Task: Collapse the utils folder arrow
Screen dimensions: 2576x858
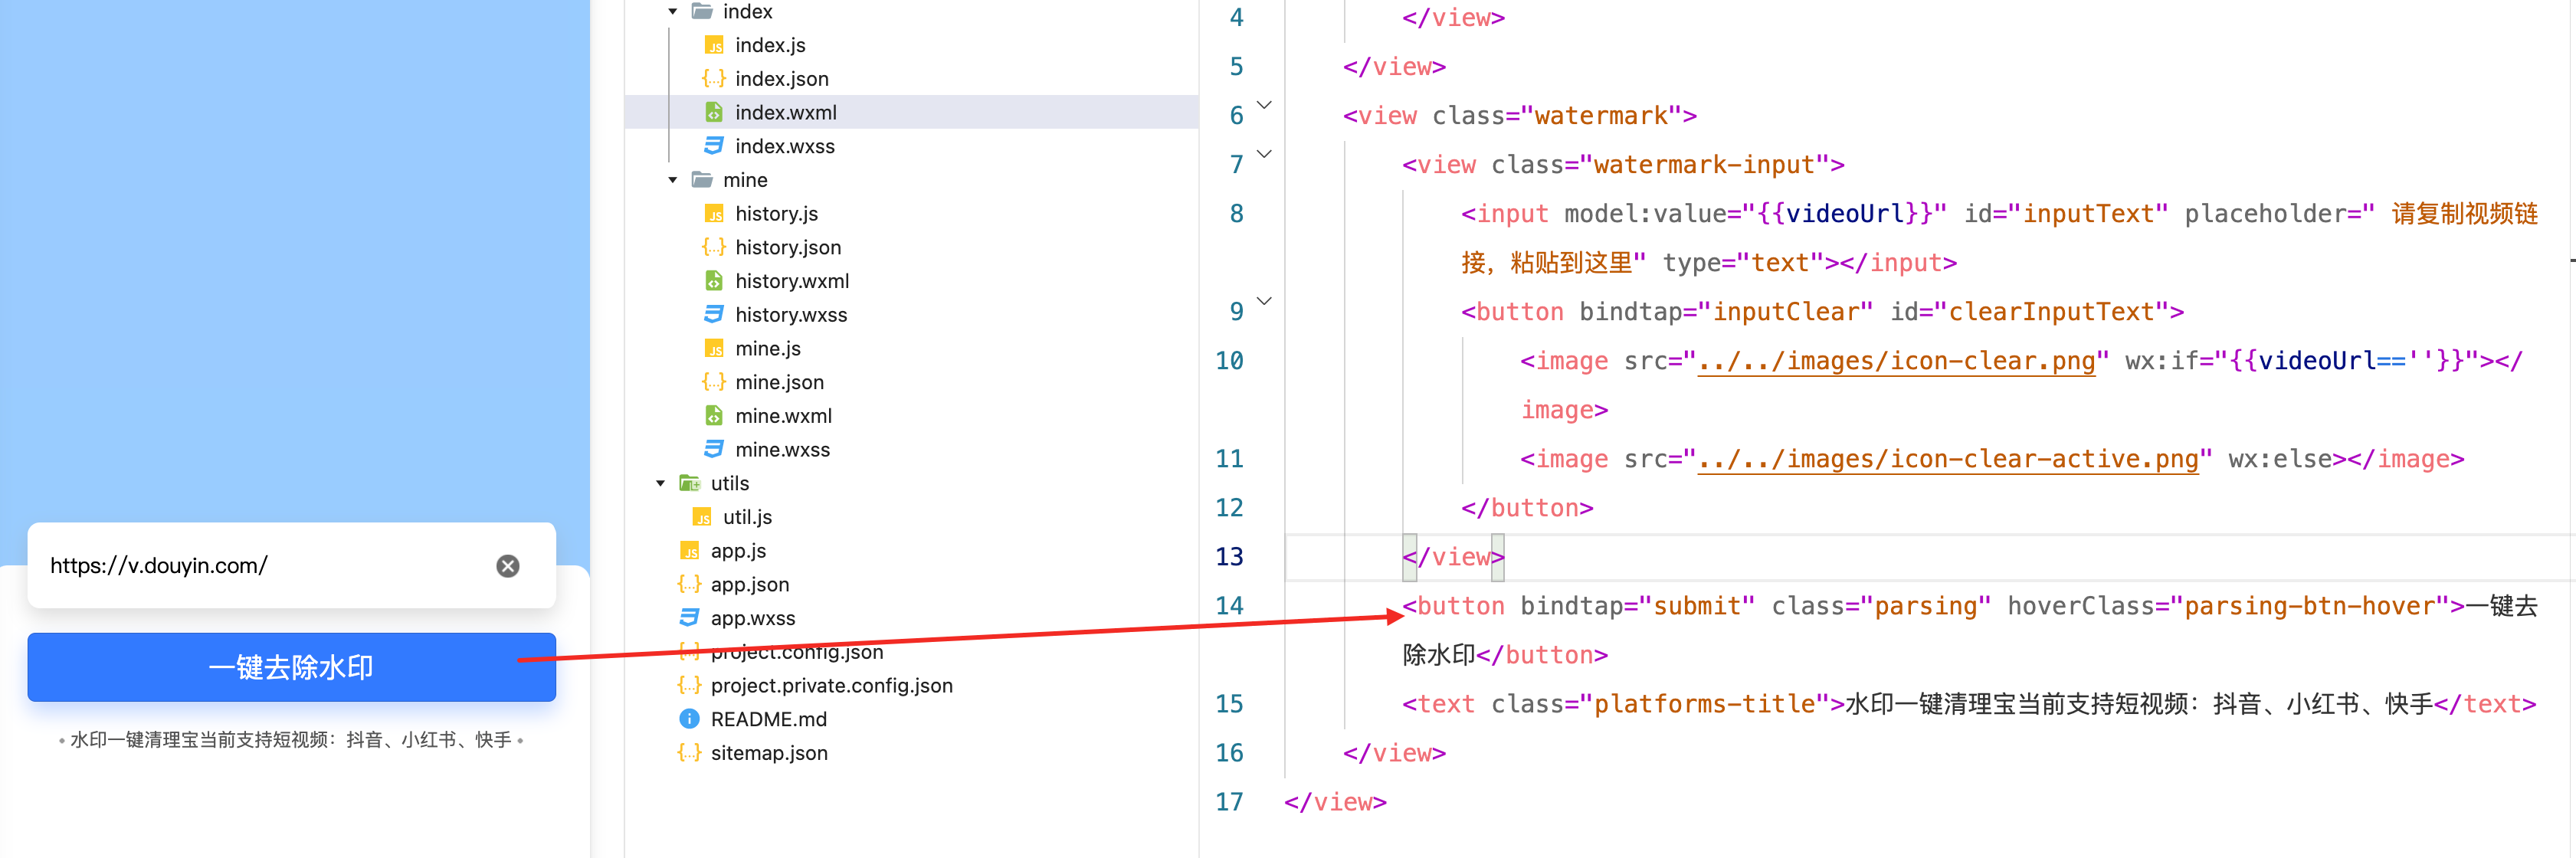Action: pyautogui.click(x=660, y=483)
